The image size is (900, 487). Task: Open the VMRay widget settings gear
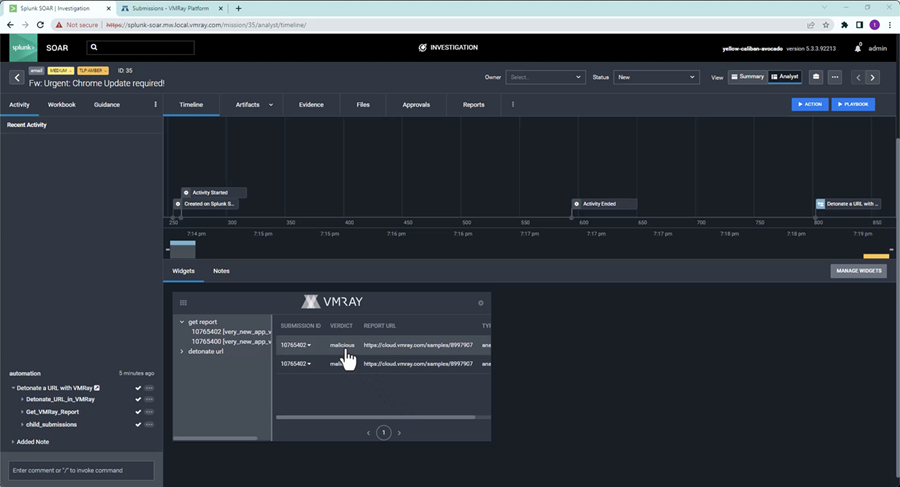[481, 303]
